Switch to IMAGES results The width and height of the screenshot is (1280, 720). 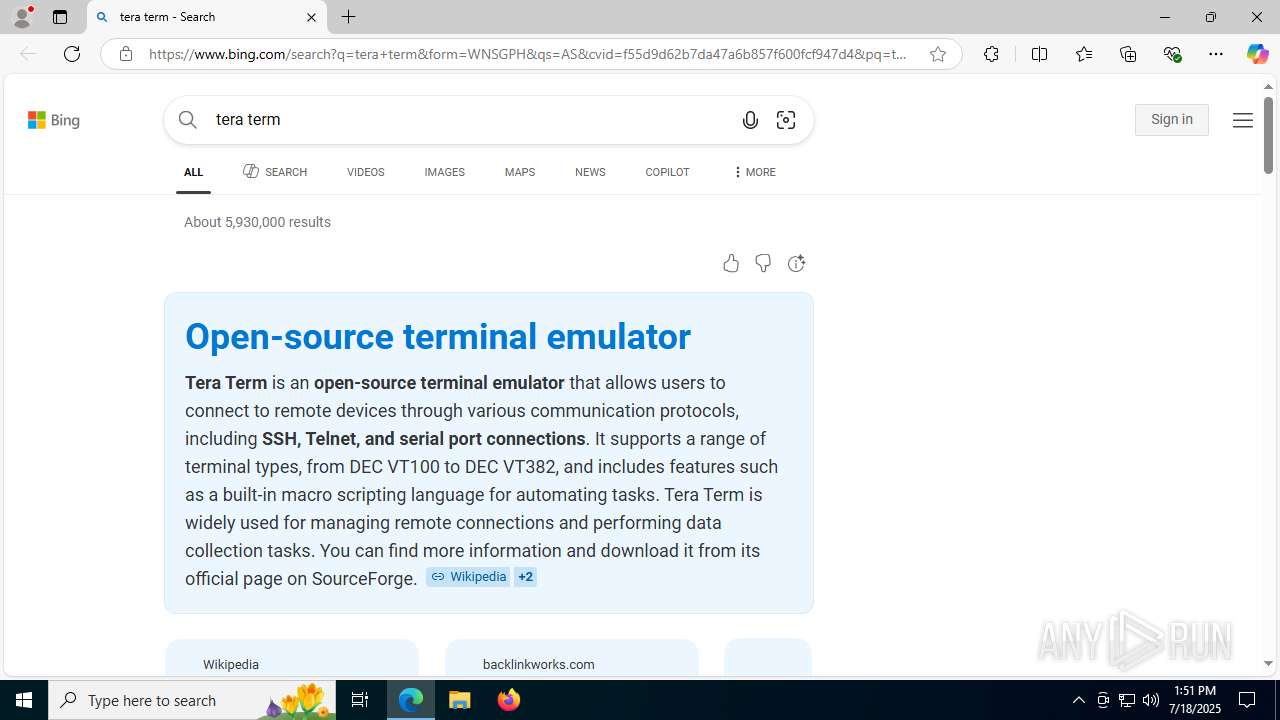click(x=444, y=172)
